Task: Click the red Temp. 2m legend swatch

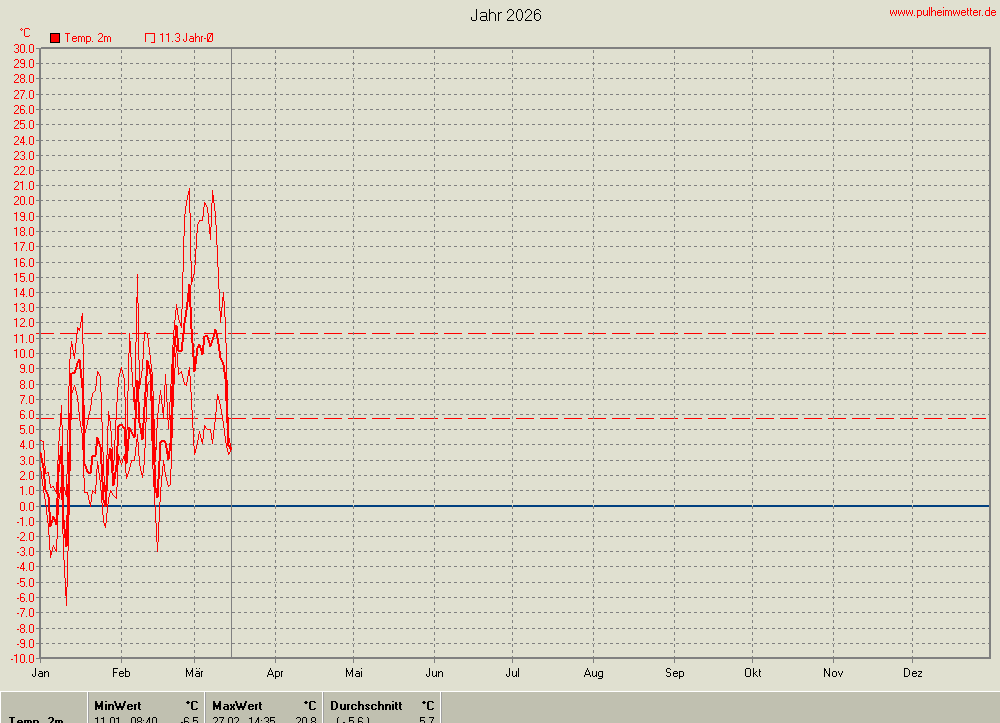Action: click(x=55, y=38)
